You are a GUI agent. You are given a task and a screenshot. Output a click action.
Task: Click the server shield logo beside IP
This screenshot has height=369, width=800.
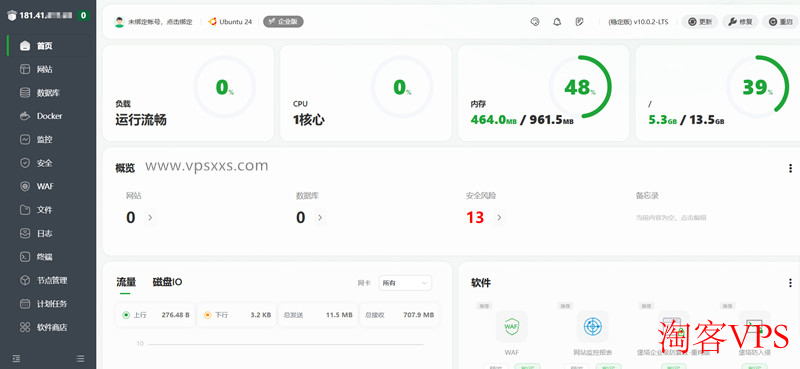[12, 16]
